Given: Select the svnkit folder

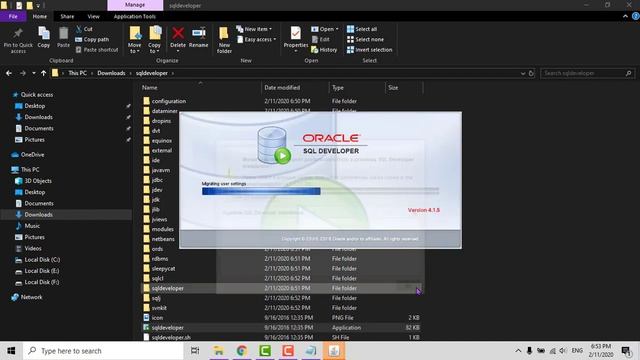Looking at the screenshot, I should pyautogui.click(x=159, y=308).
